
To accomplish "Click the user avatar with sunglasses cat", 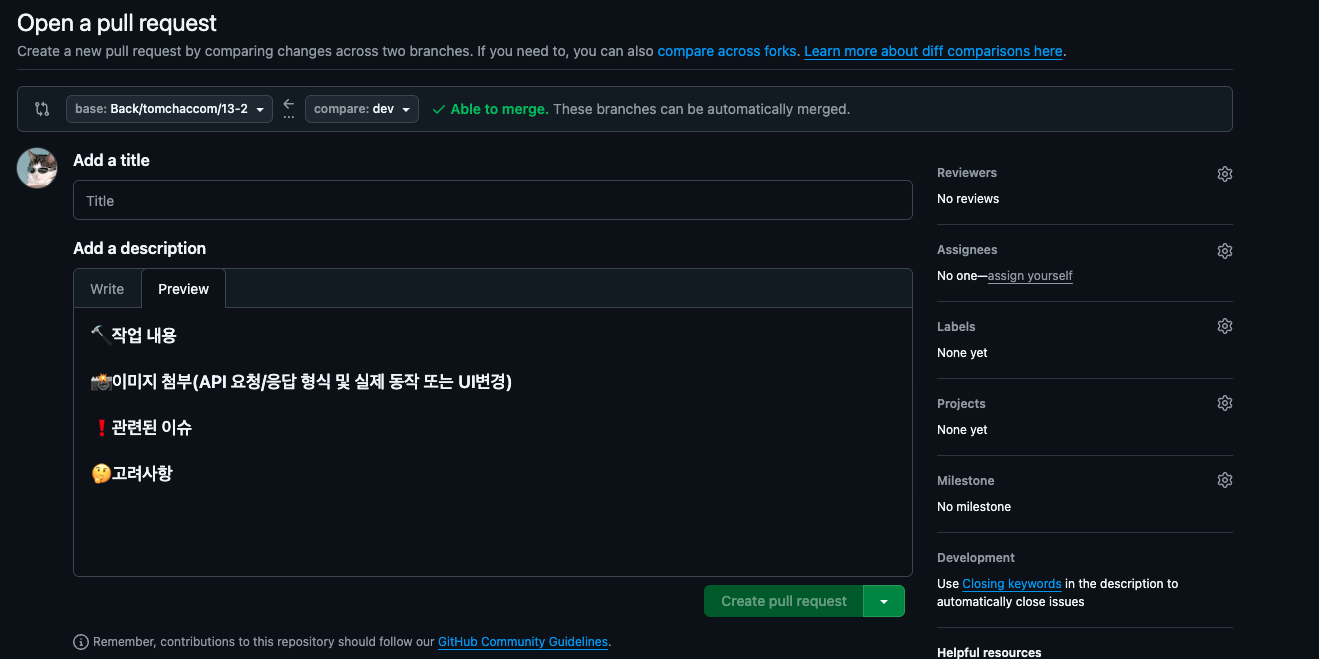I will [37, 168].
